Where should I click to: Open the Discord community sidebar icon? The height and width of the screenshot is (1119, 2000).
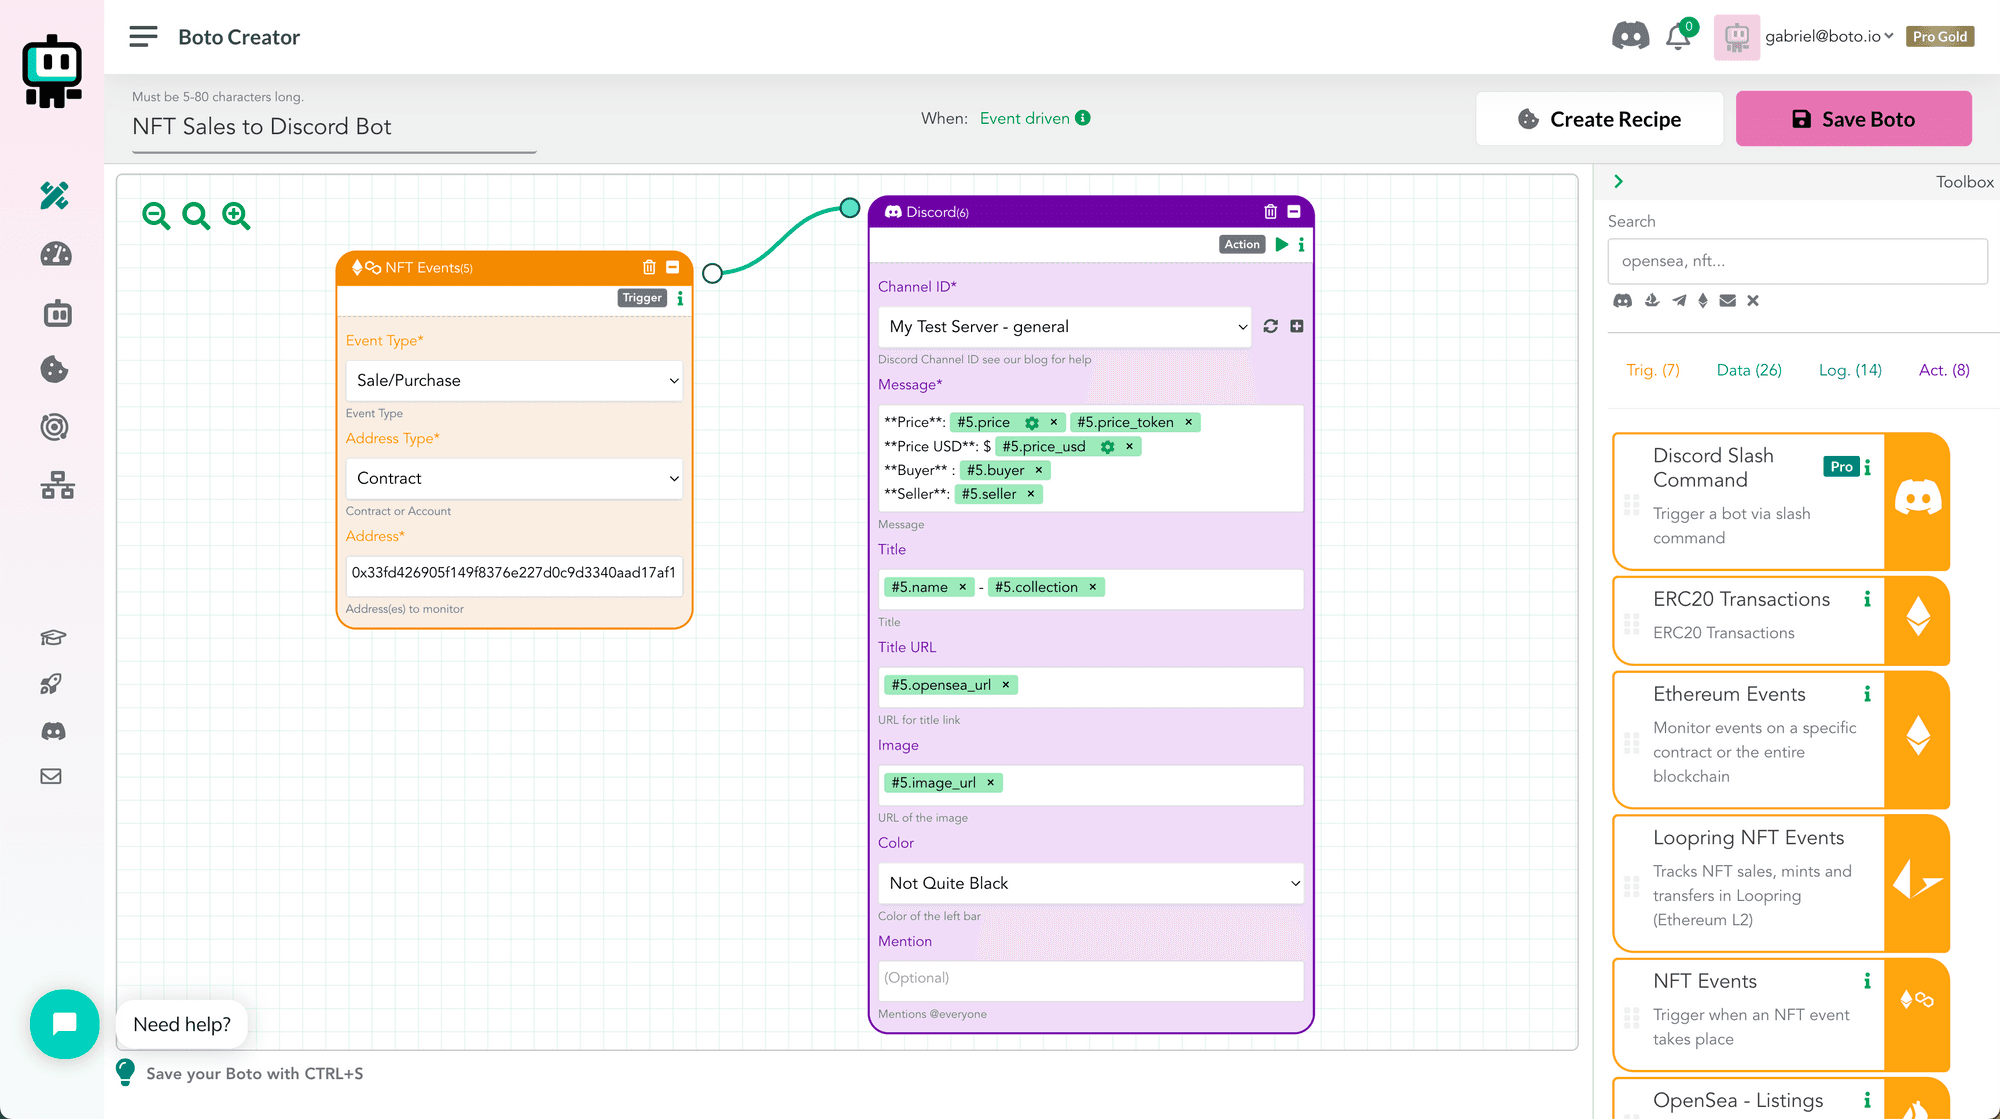(x=53, y=732)
